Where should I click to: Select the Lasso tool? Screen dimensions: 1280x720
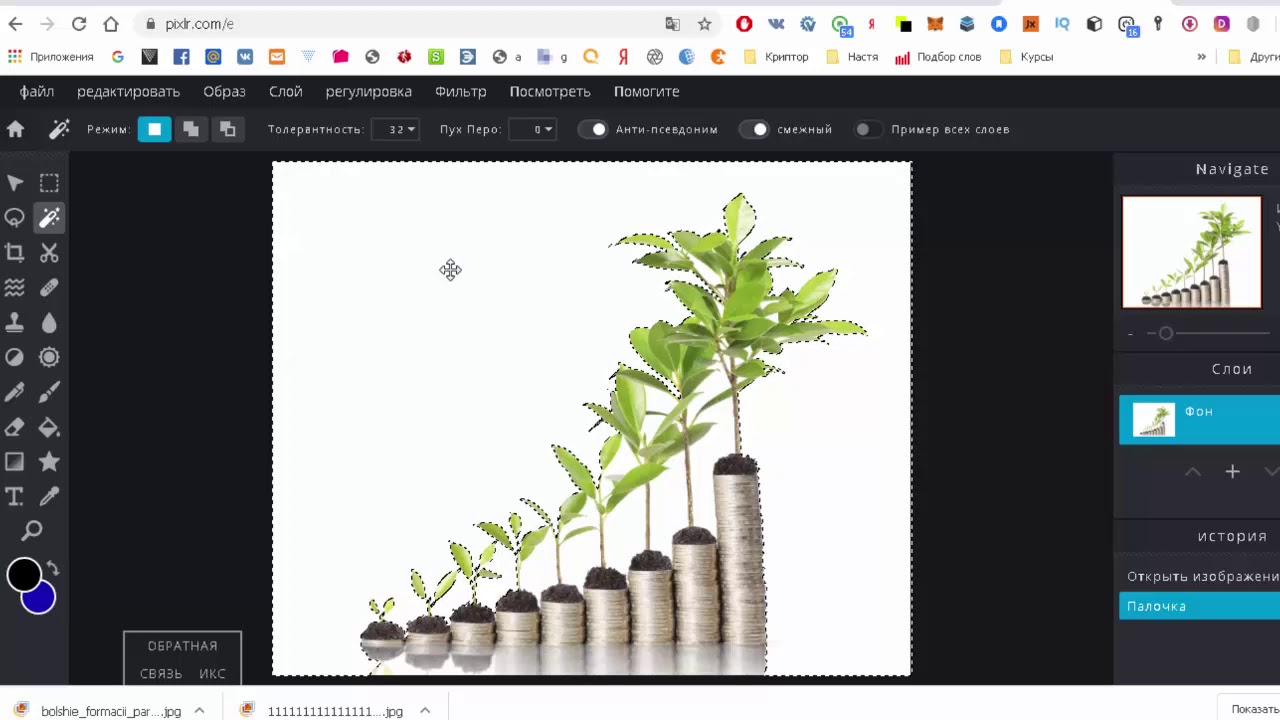pyautogui.click(x=15, y=218)
